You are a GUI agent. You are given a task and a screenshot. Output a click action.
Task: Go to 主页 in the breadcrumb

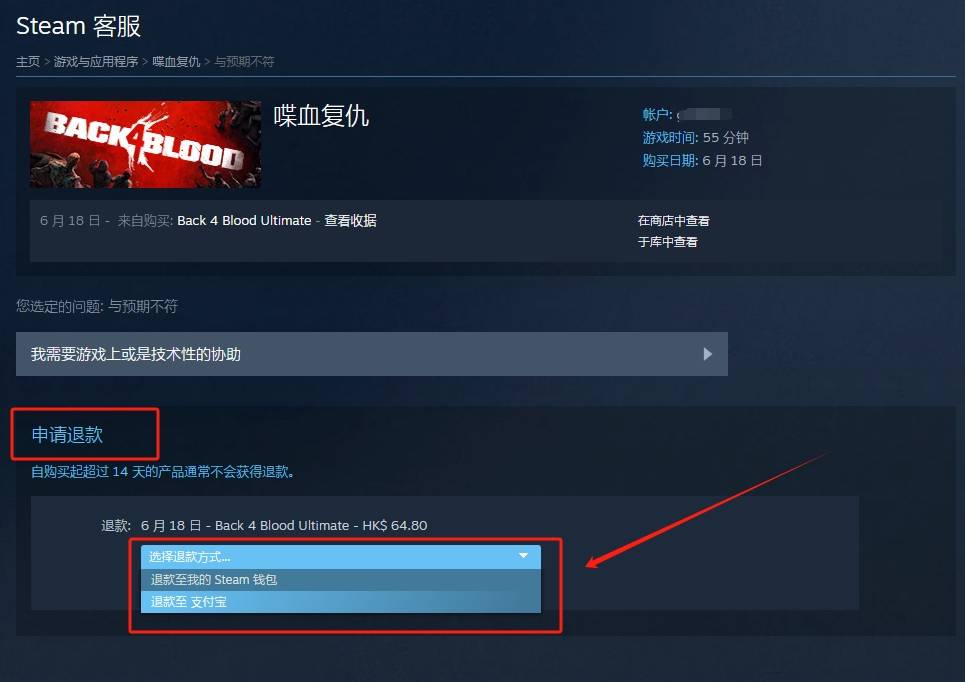pyautogui.click(x=28, y=62)
